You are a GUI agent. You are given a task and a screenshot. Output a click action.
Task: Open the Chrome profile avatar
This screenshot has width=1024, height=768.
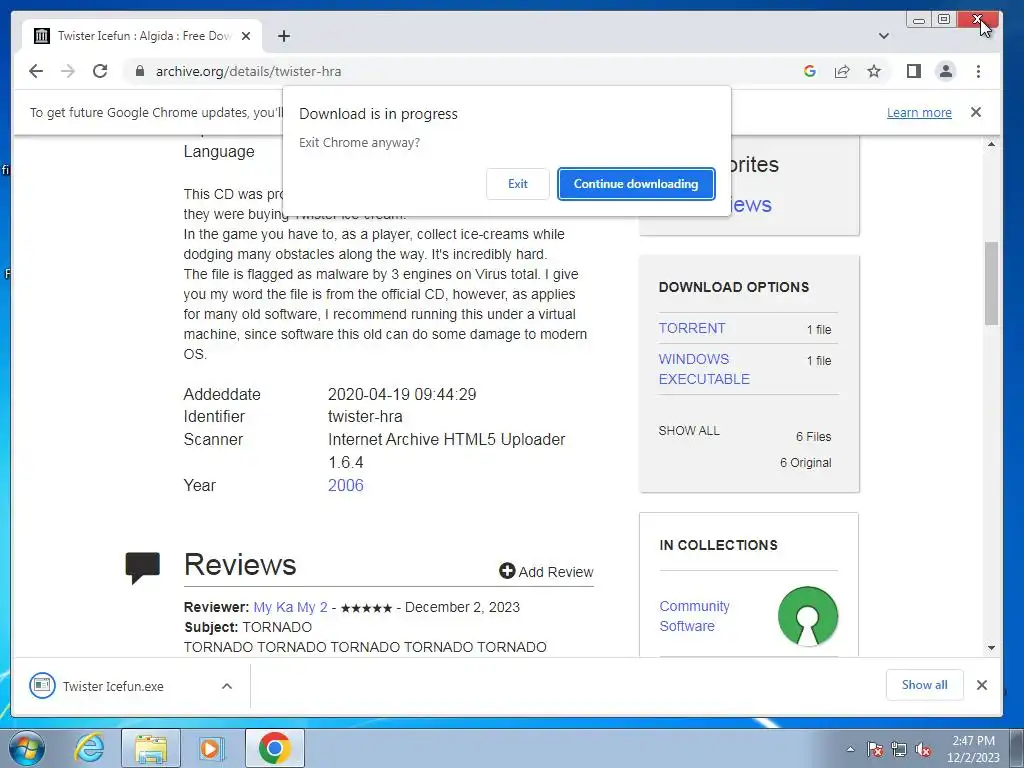pyautogui.click(x=946, y=71)
